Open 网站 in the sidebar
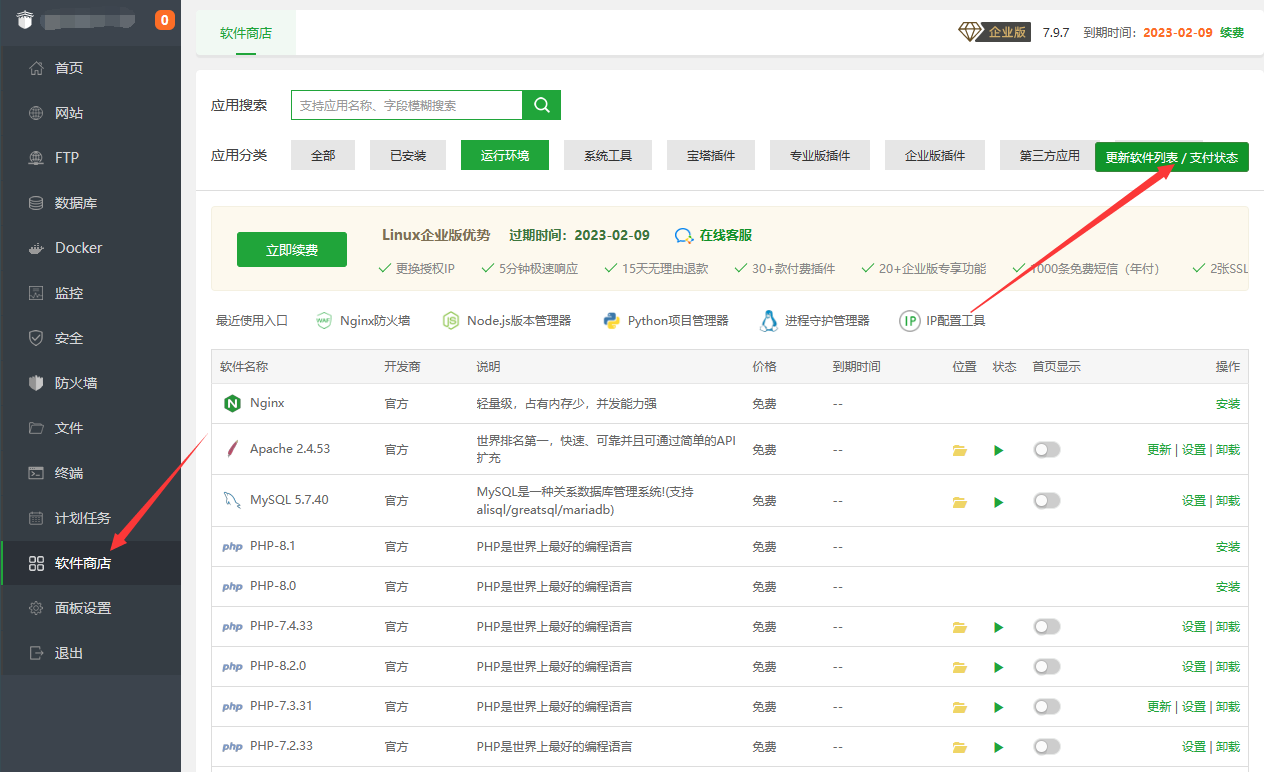 90,113
